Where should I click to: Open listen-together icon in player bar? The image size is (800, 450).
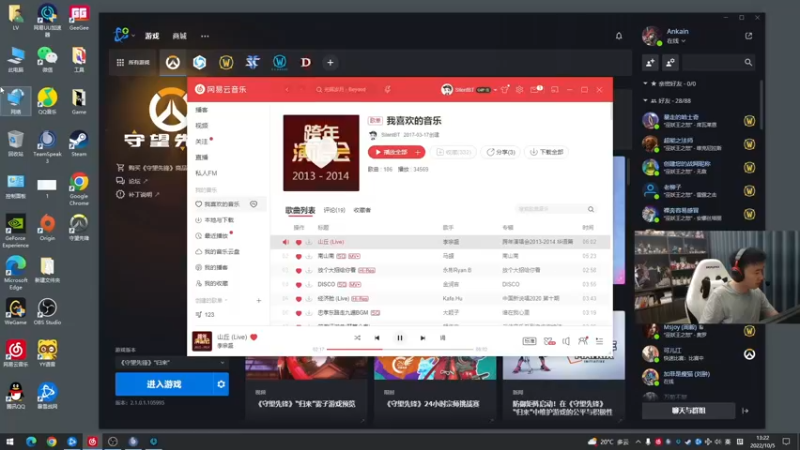pos(583,341)
